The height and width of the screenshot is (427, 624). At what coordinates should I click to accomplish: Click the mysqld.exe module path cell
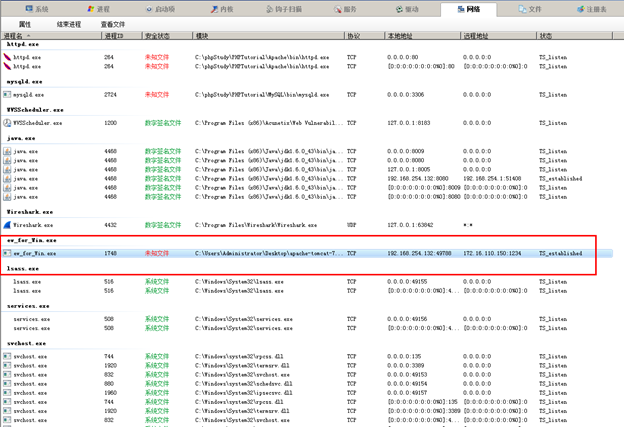(262, 95)
